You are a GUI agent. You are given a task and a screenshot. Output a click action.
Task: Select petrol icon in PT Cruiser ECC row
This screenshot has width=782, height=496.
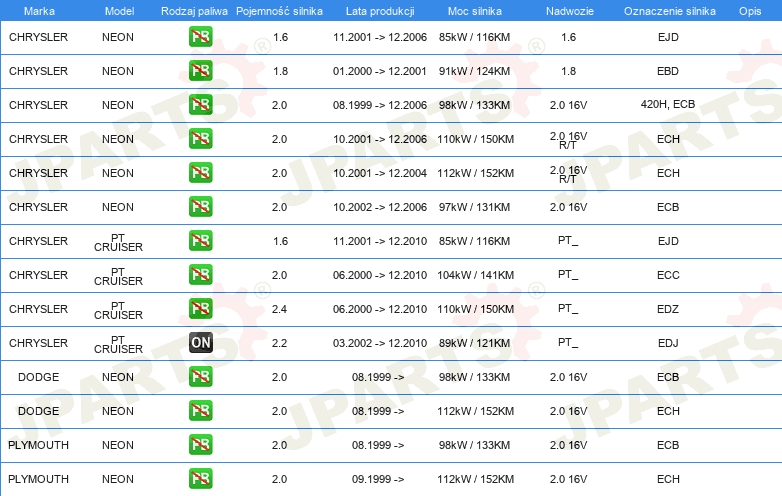coord(200,275)
